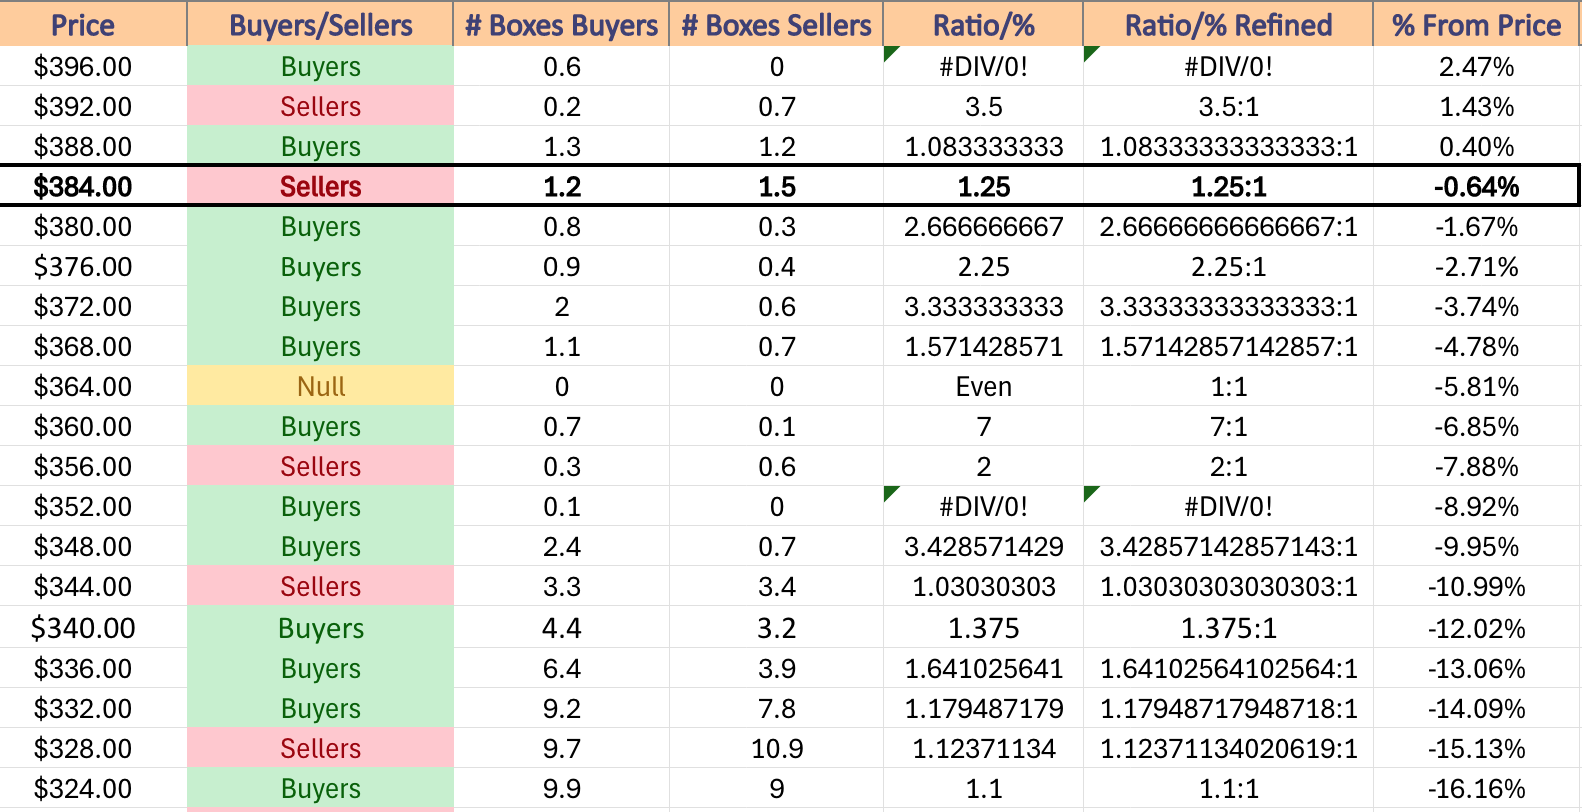Select the 1.375:1 refined ratio cell
This screenshot has width=1582, height=812.
click(1228, 628)
